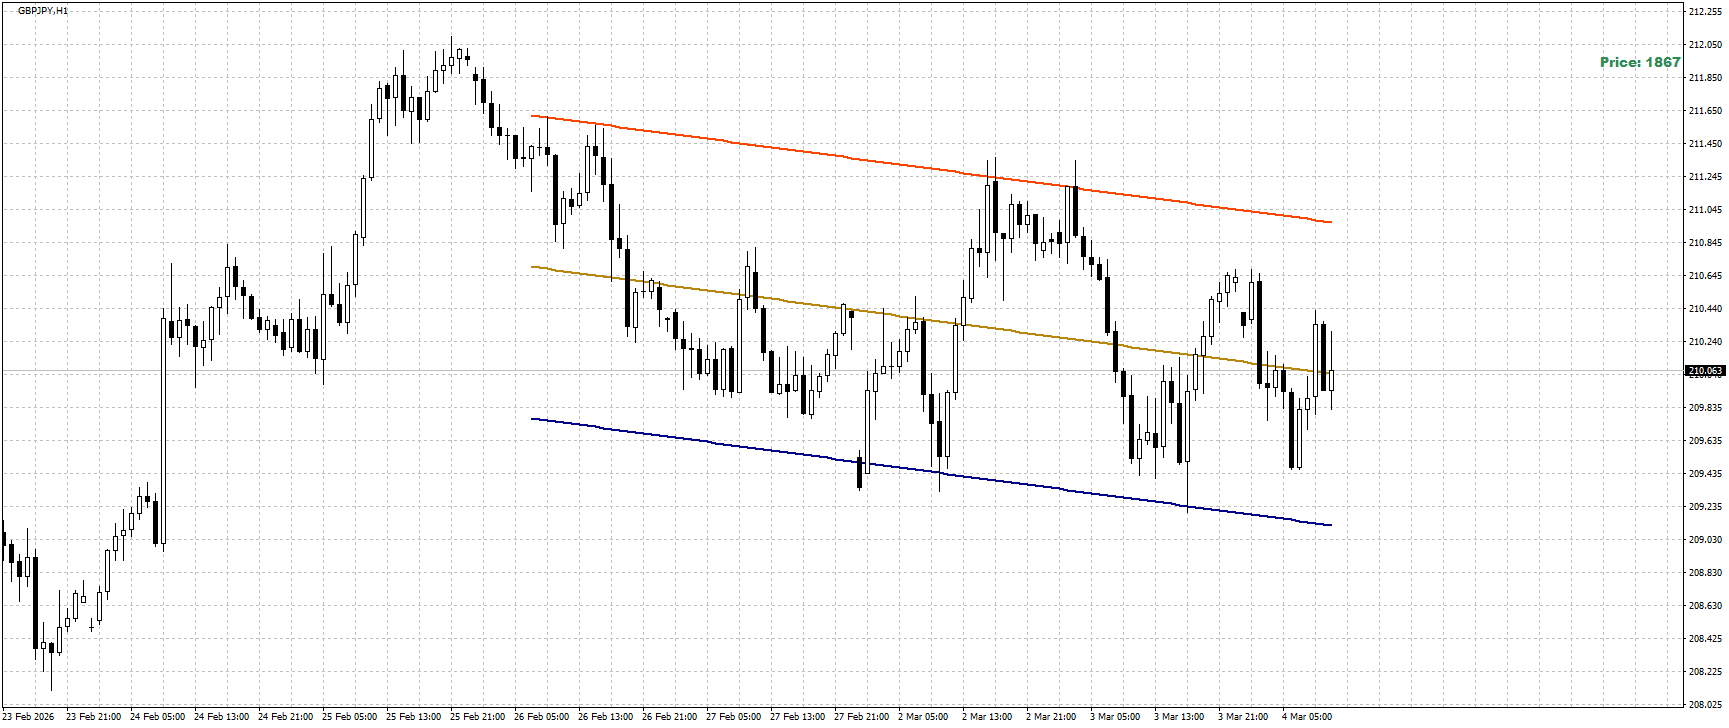1729x728 pixels.
Task: Click the current price tag 210.063
Action: pyautogui.click(x=1705, y=371)
